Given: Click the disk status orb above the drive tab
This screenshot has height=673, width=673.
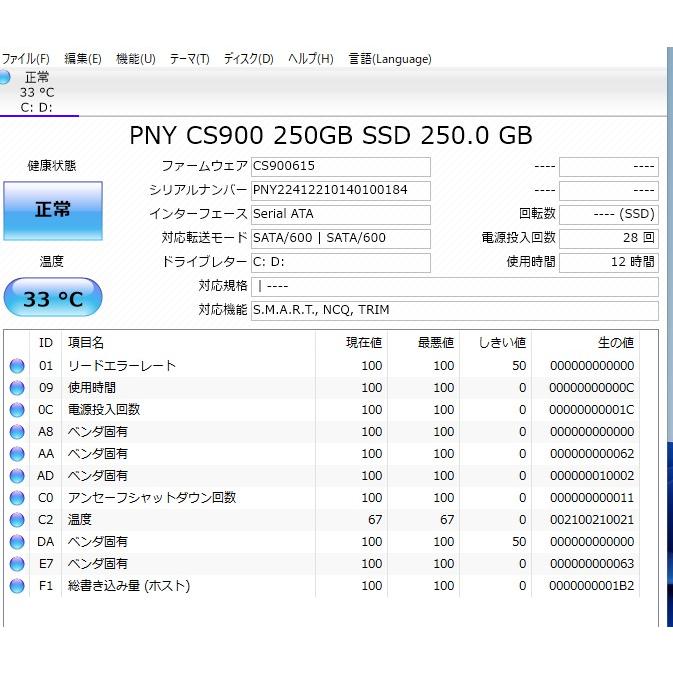Looking at the screenshot, I should pyautogui.click(x=5, y=77).
